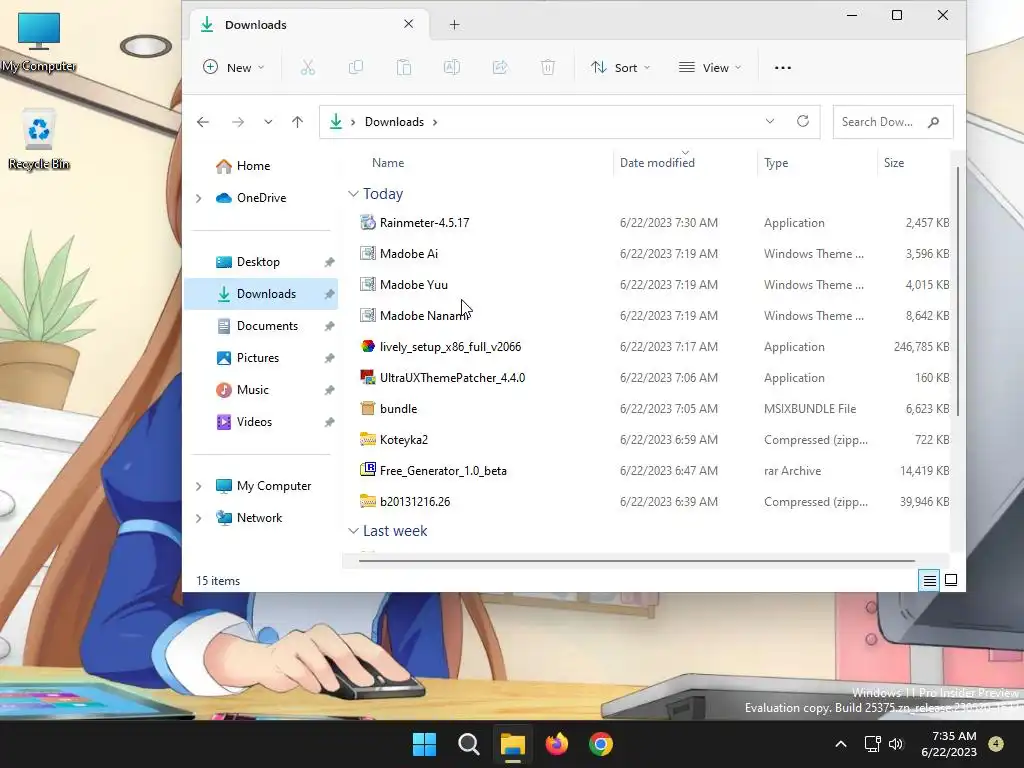The width and height of the screenshot is (1024, 768).
Task: Open the Windows Start menu
Action: point(424,744)
